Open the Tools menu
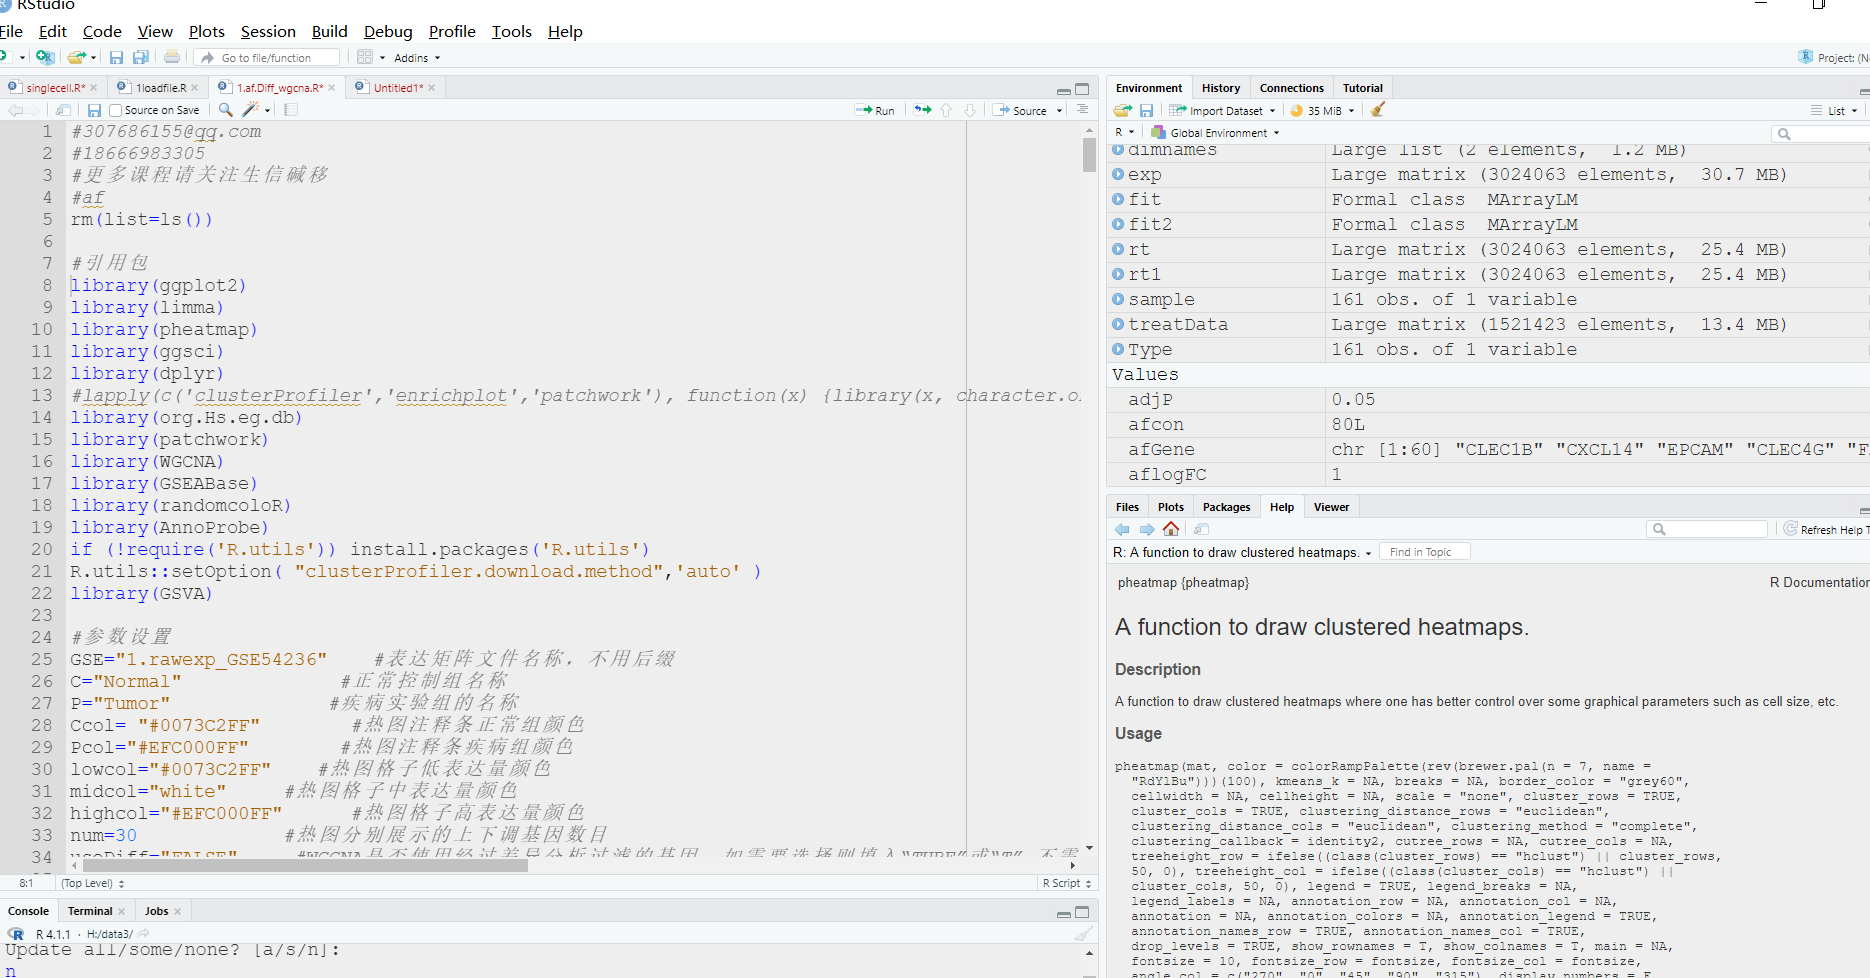The image size is (1870, 978). 511,32
